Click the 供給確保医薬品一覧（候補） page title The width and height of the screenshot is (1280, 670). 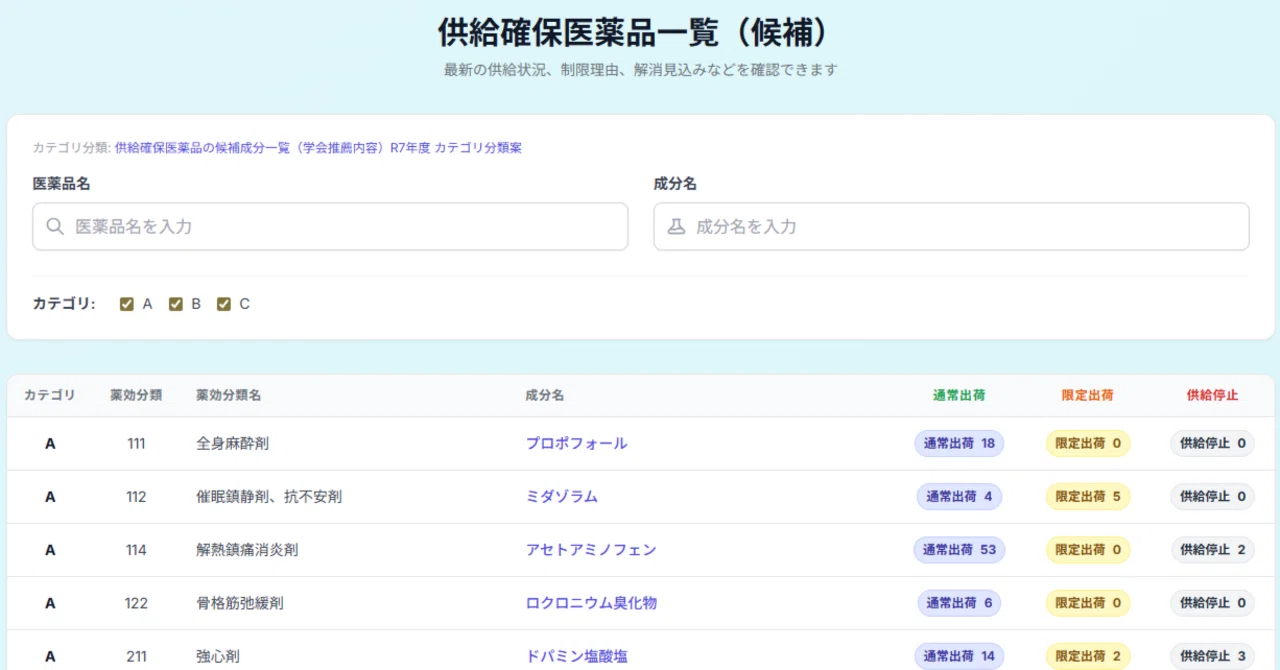tap(640, 32)
